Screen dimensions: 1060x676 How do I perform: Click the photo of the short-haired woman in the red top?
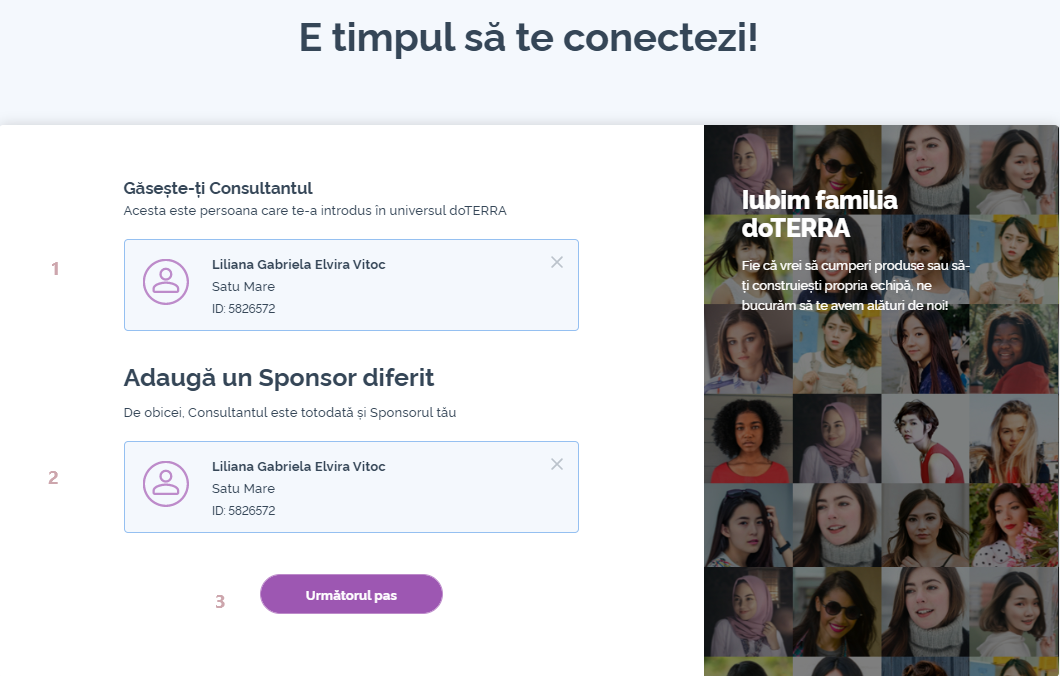[x=925, y=438]
